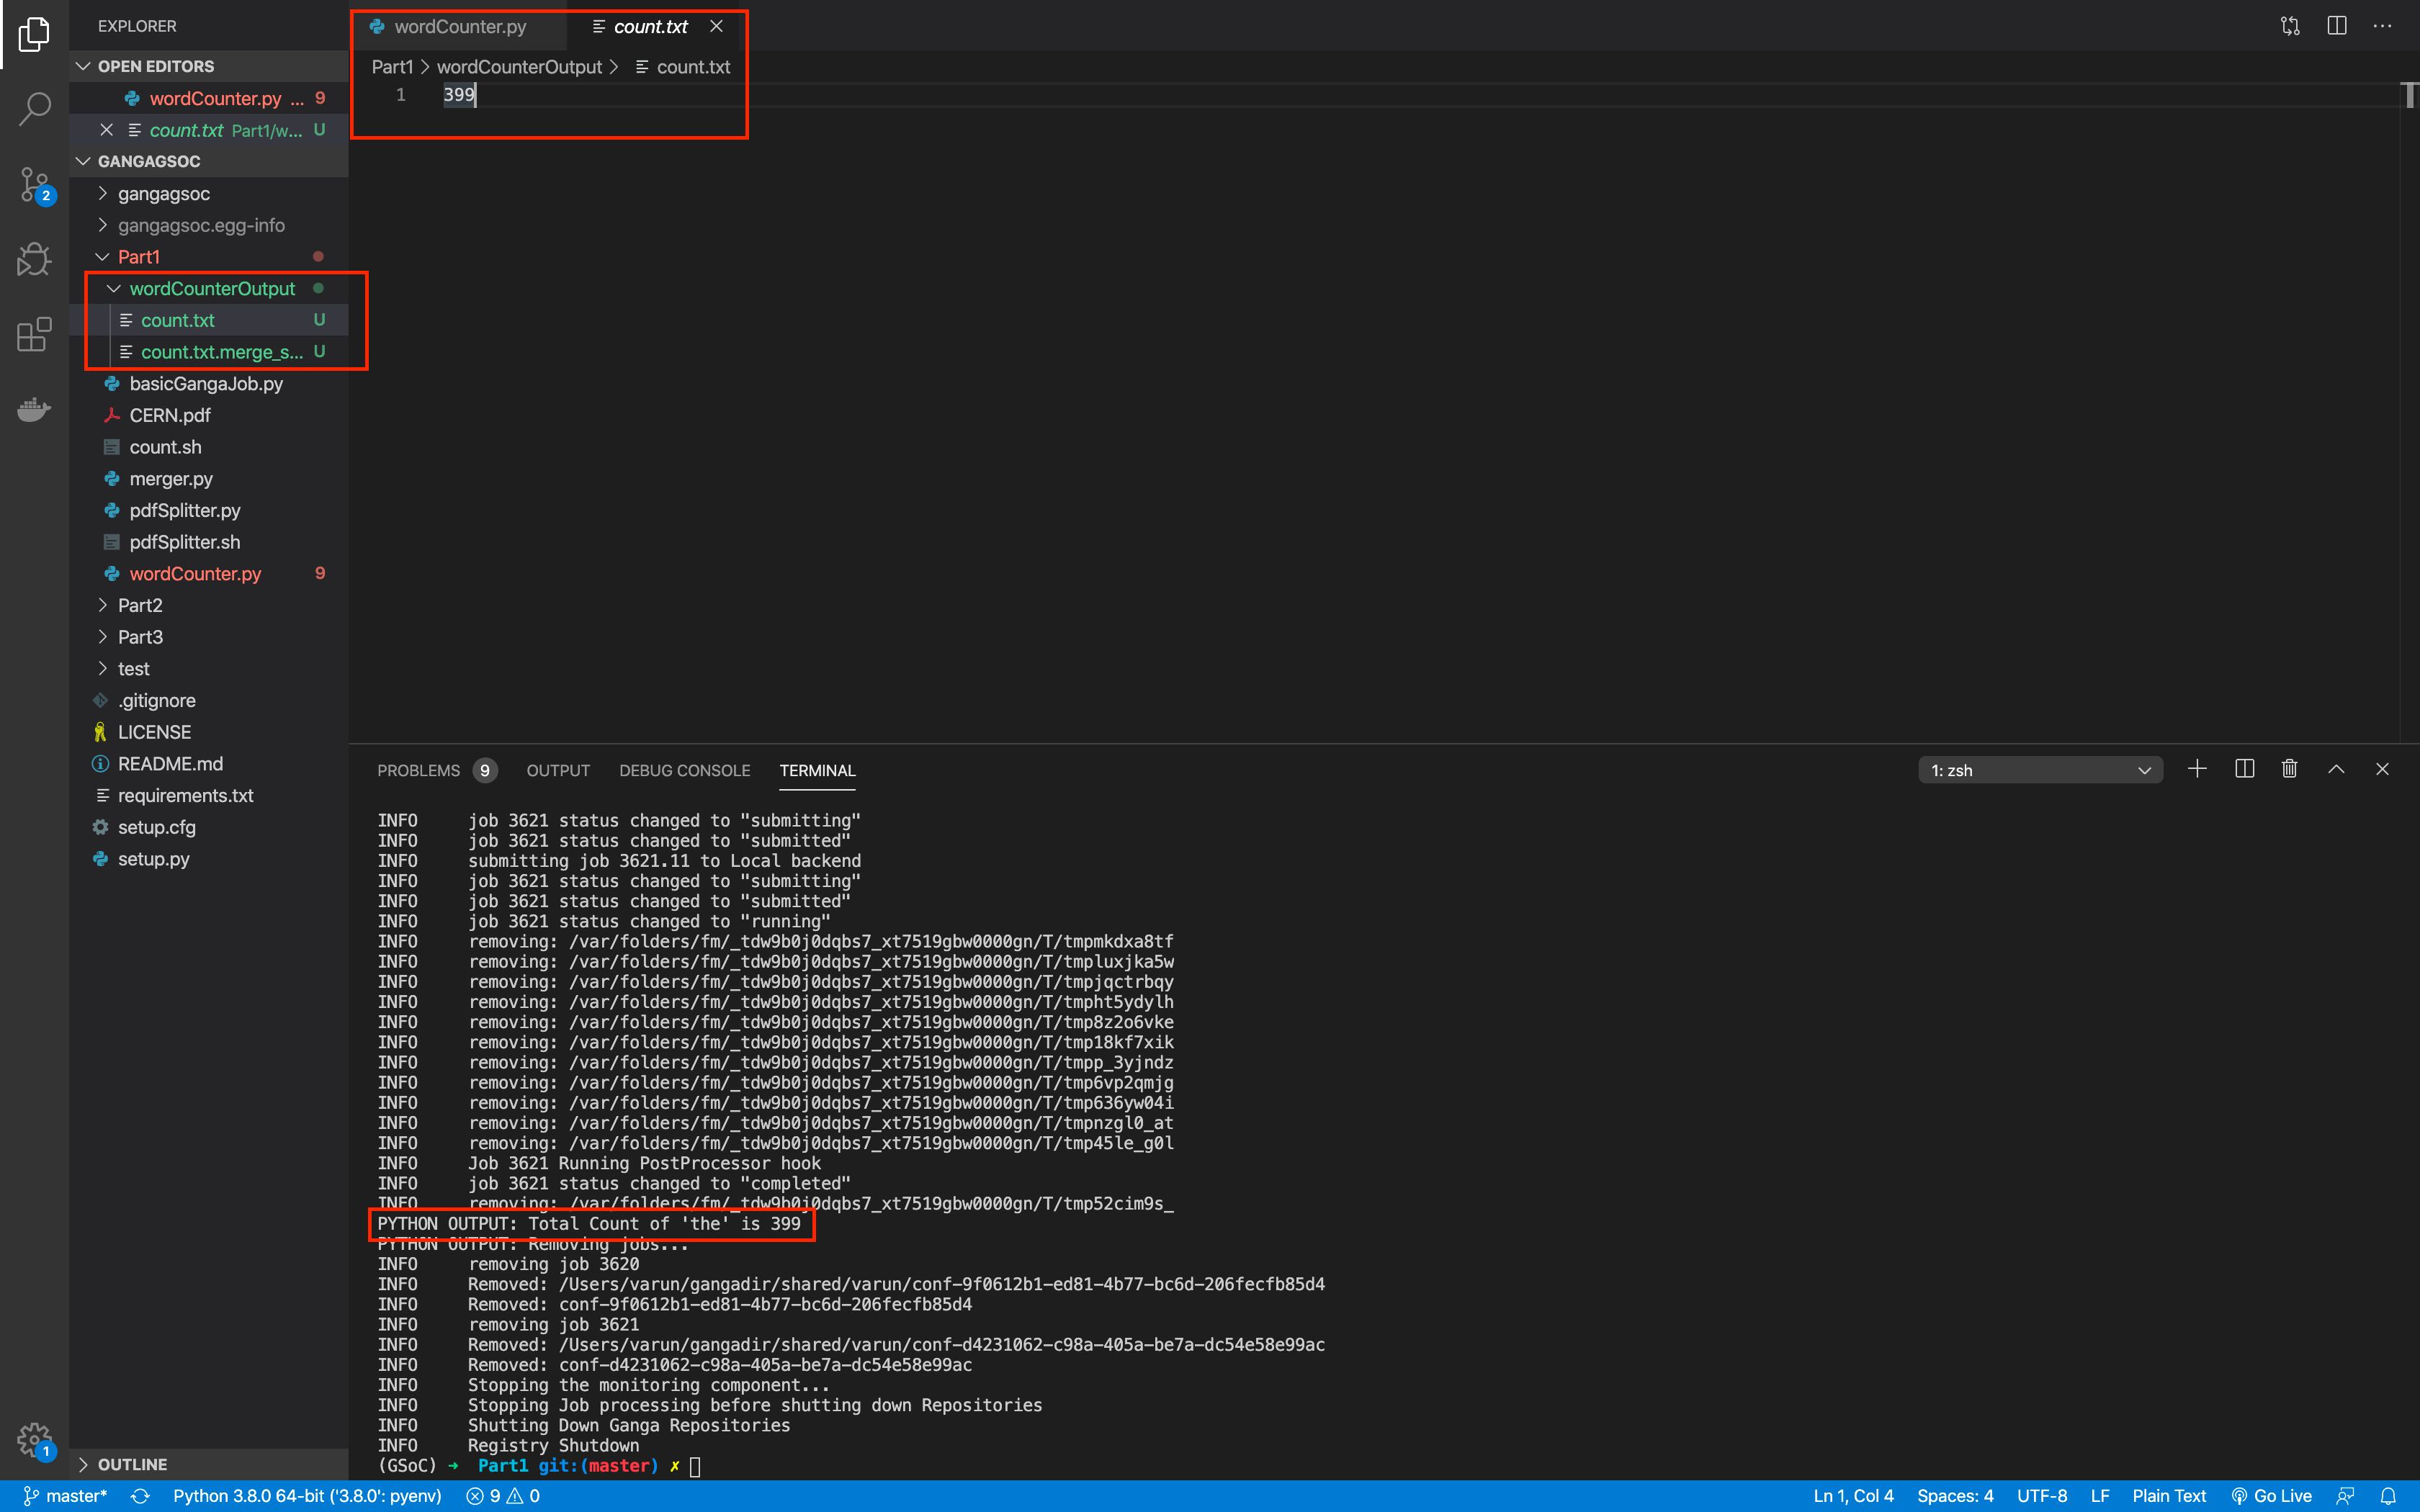Toggle Go Live server in status bar
This screenshot has height=1512, width=2420.
point(2272,1496)
